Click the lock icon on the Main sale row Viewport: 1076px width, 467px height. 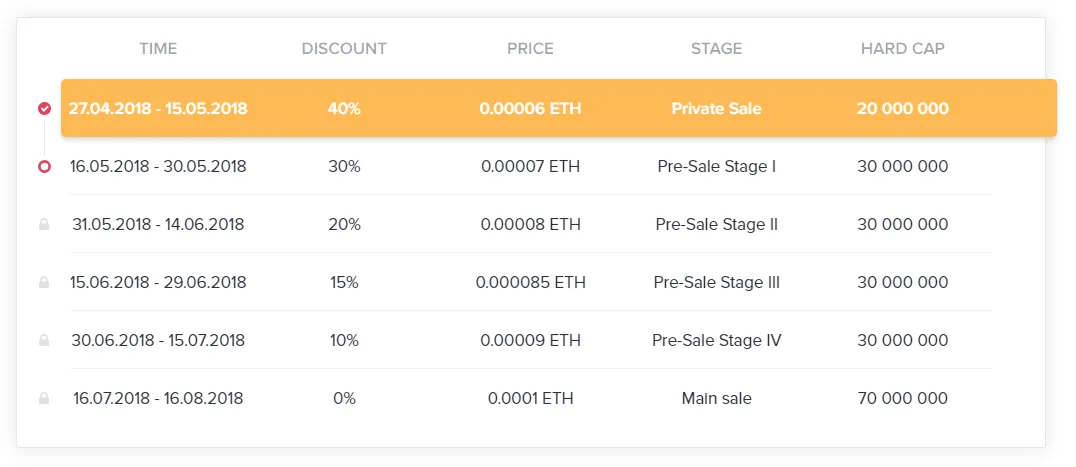point(44,398)
